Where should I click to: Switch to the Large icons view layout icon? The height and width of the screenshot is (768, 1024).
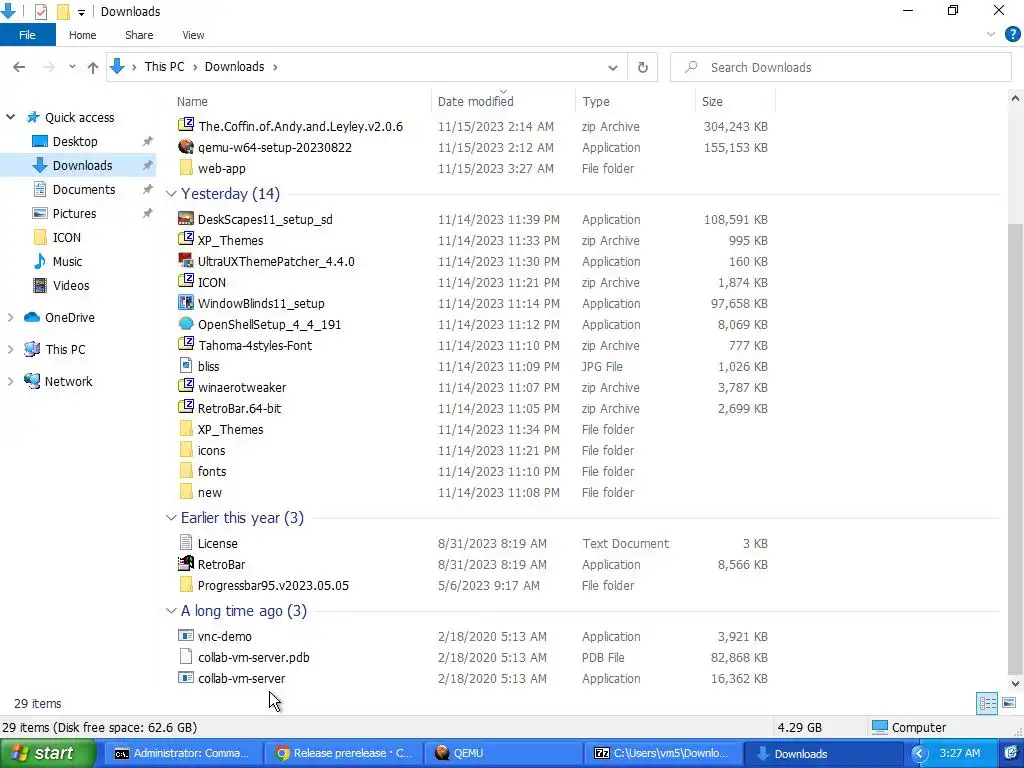point(1009,703)
